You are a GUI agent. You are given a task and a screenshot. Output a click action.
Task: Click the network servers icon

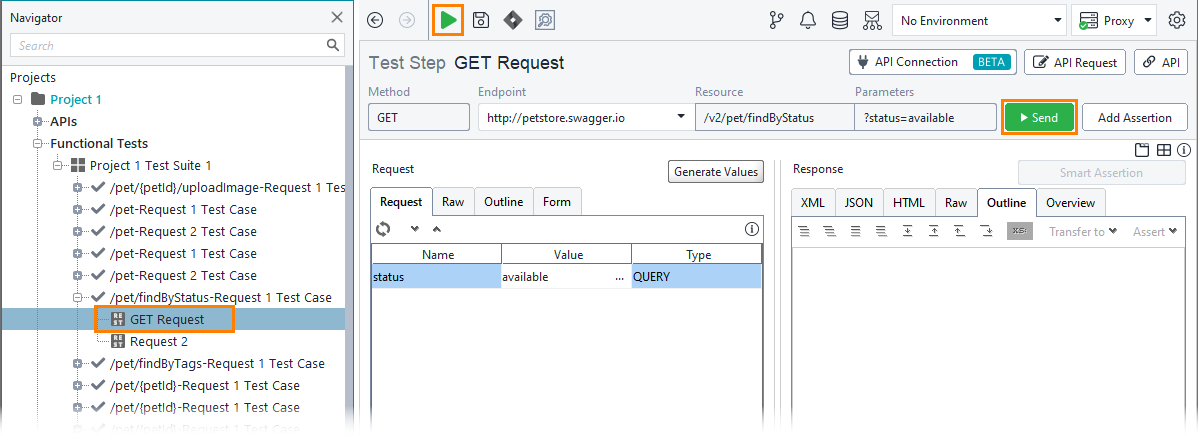point(872,21)
